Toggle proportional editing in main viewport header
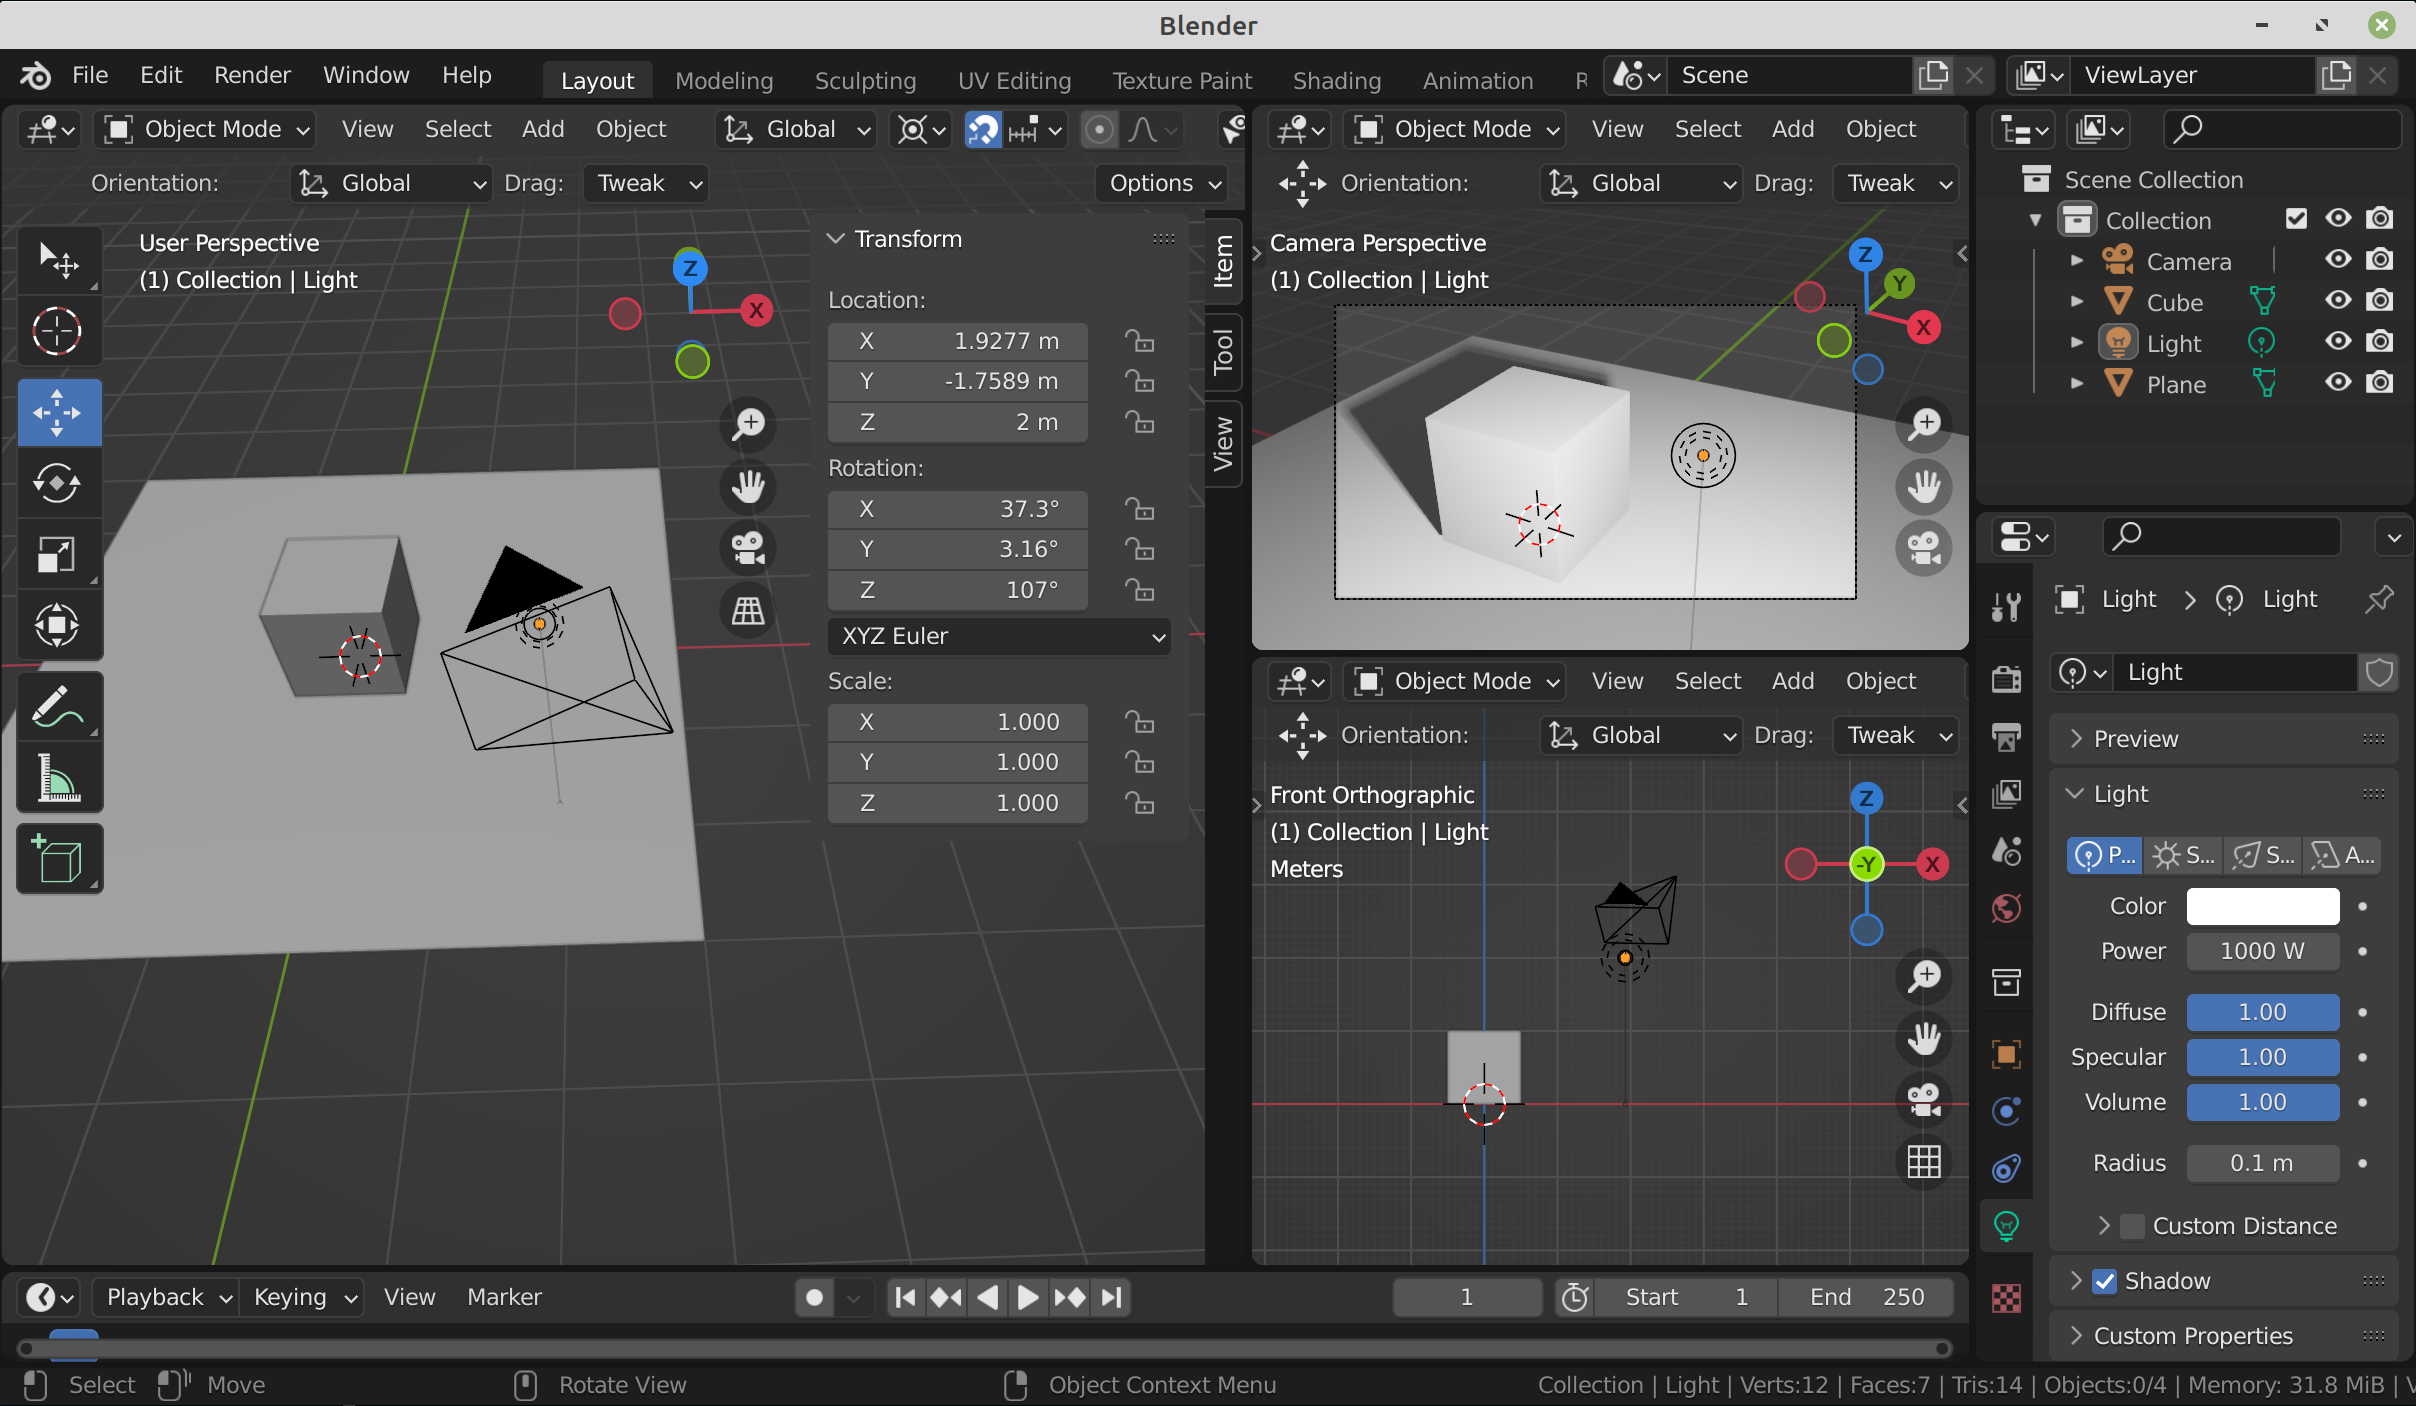The image size is (2416, 1406). point(1099,129)
